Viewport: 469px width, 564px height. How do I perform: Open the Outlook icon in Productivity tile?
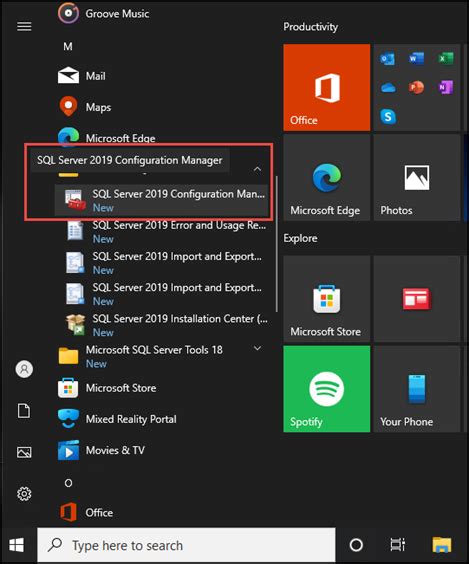[388, 58]
